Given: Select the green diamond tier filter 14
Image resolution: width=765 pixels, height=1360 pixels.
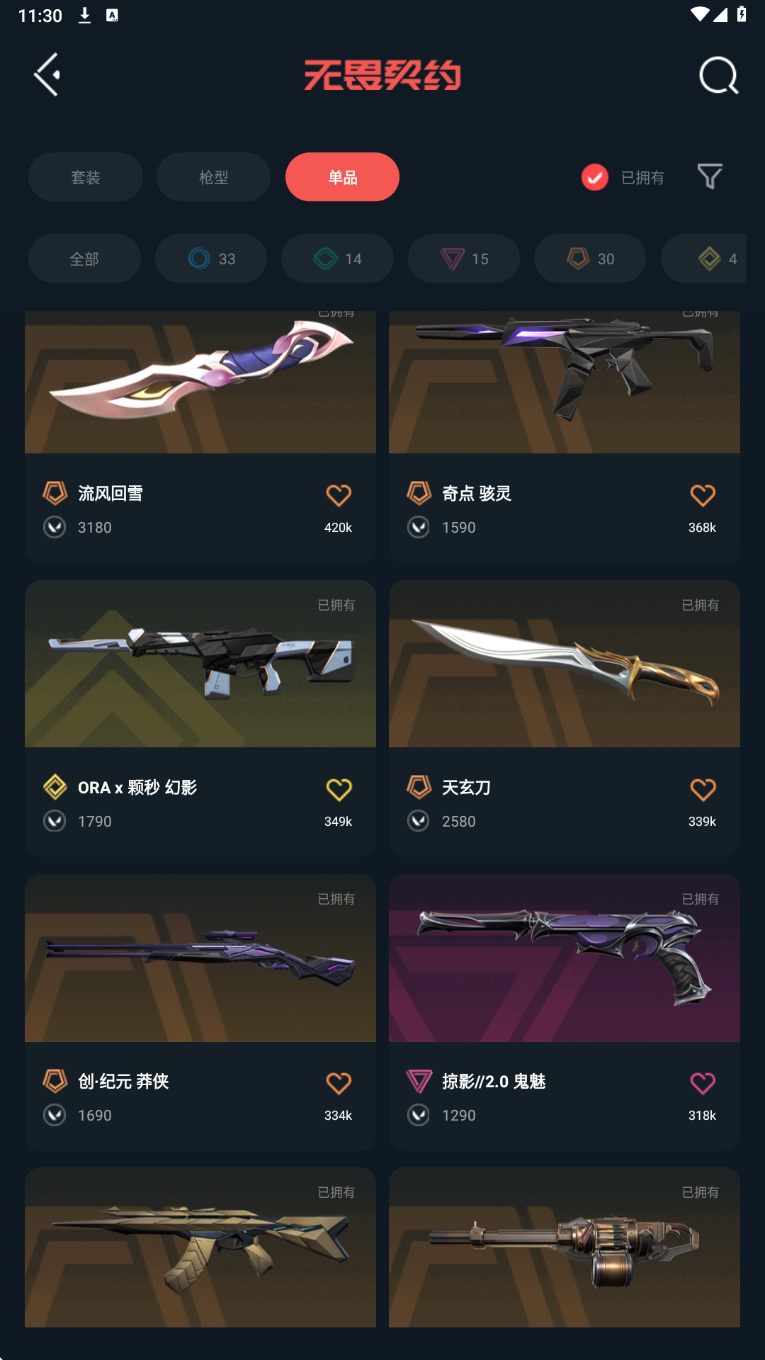Looking at the screenshot, I should click(x=338, y=259).
